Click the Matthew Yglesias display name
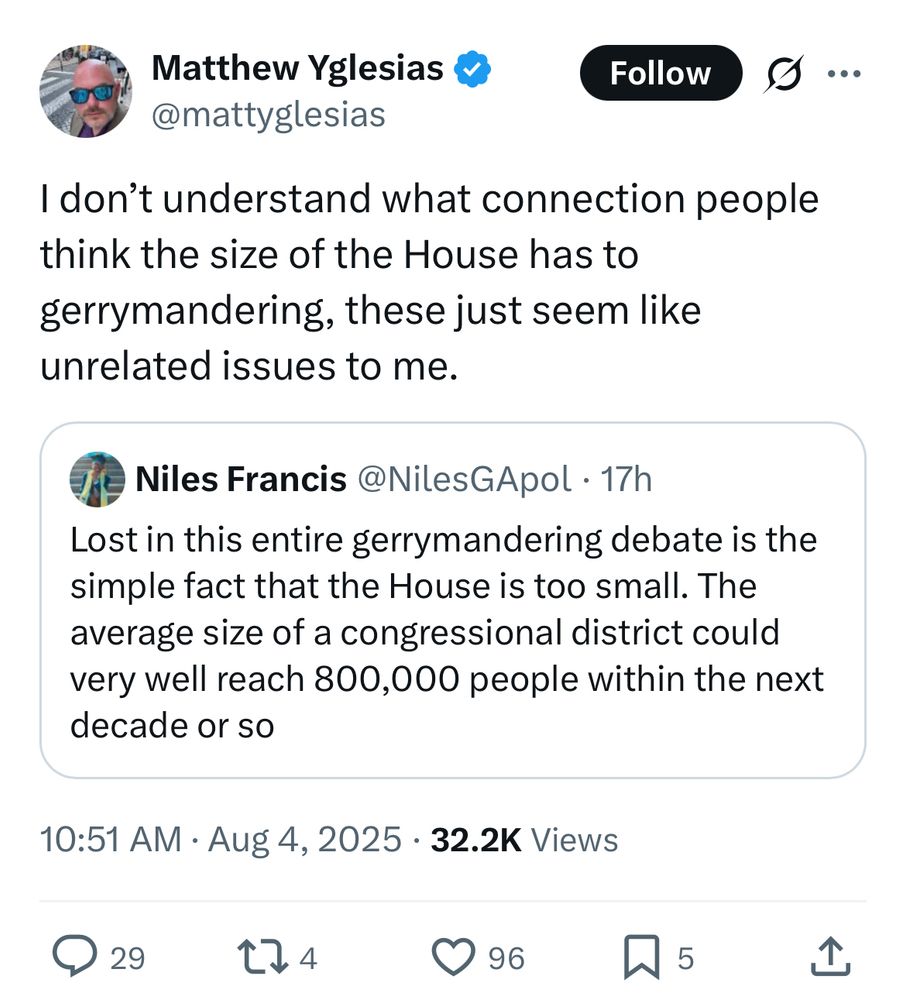The image size is (906, 1000). [297, 68]
